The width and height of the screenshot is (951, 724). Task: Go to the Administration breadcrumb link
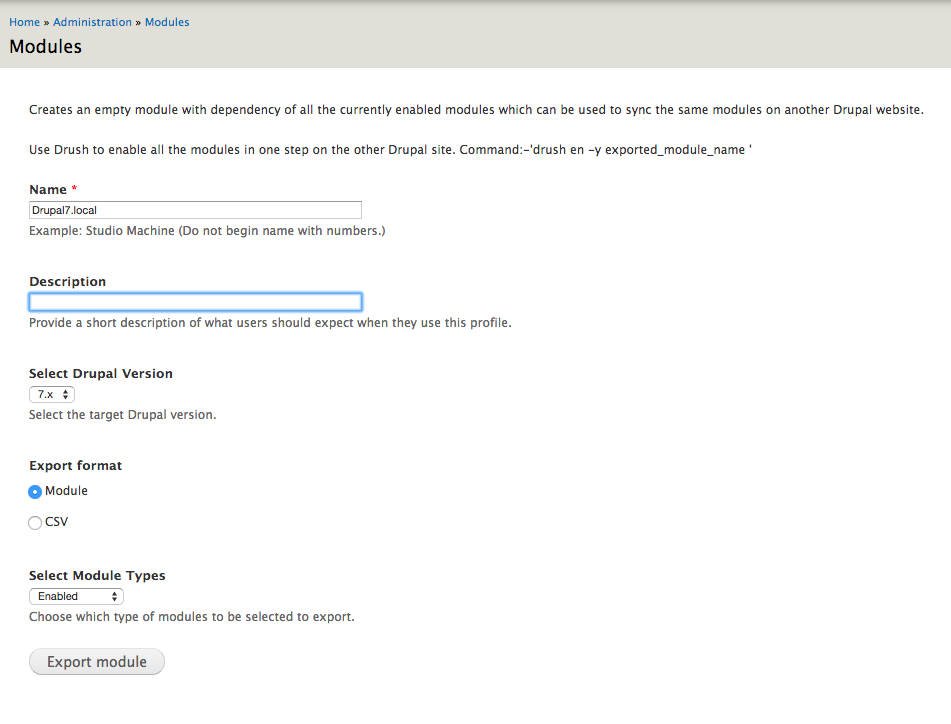[92, 22]
